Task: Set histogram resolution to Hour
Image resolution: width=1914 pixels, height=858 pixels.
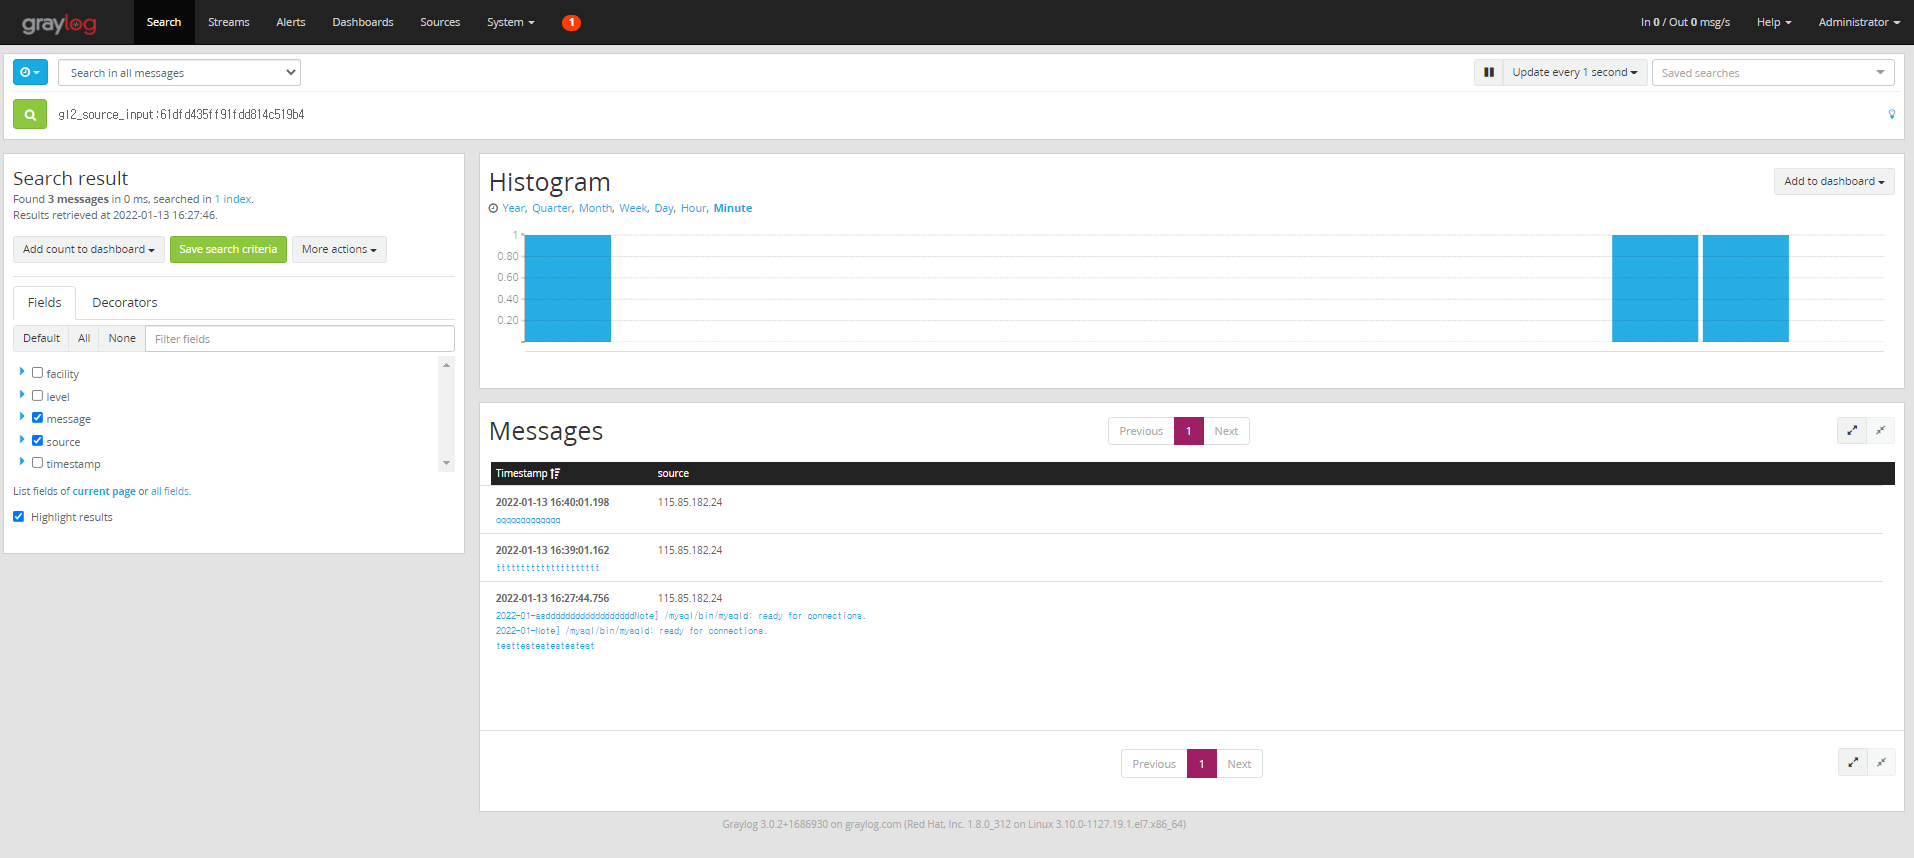Action: pos(693,208)
